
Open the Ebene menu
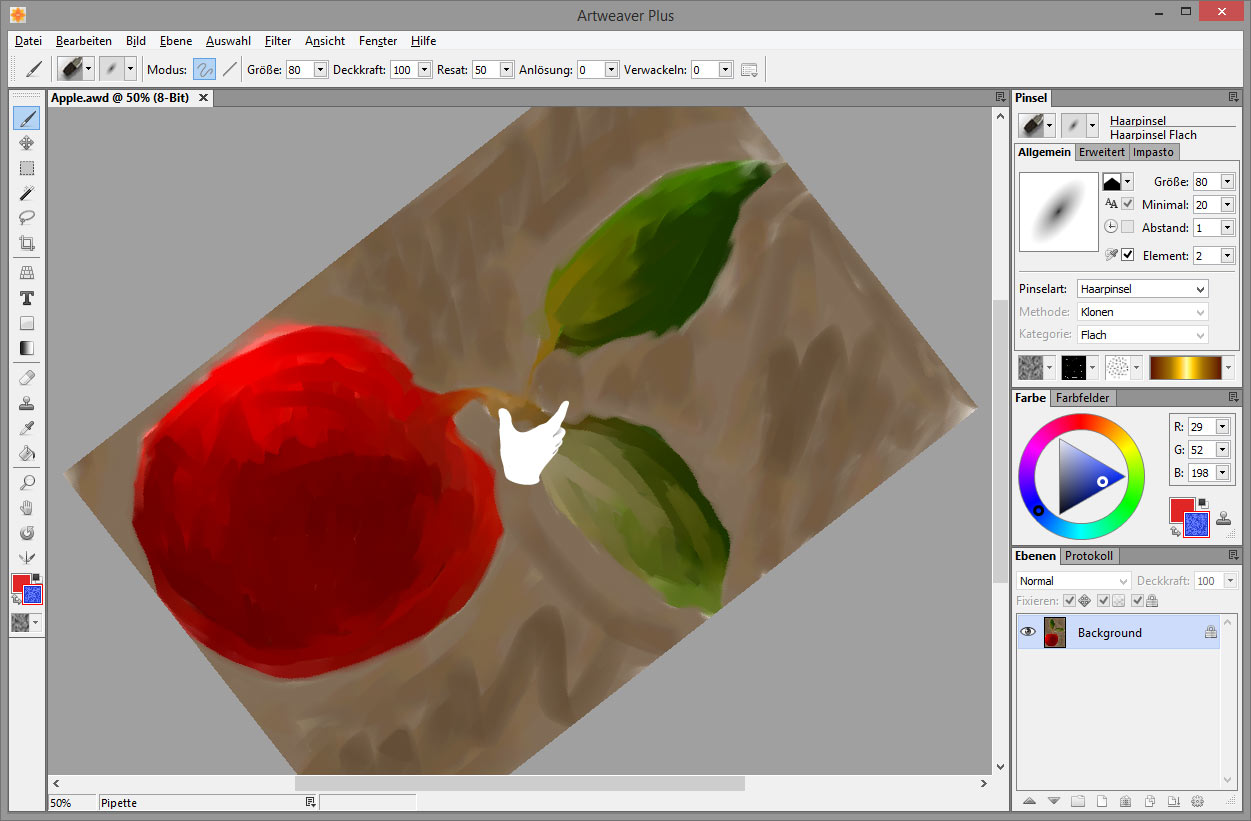tap(176, 41)
